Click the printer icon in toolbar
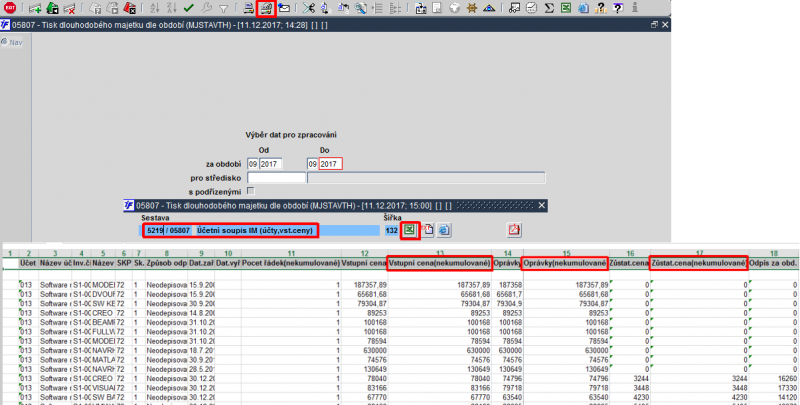This screenshot has height=405, width=800. pos(248,8)
